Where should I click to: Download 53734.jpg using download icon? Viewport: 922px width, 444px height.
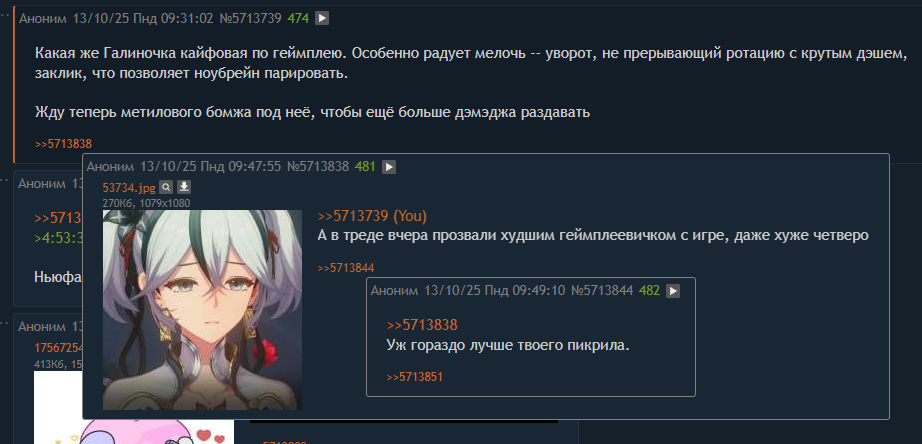point(184,188)
